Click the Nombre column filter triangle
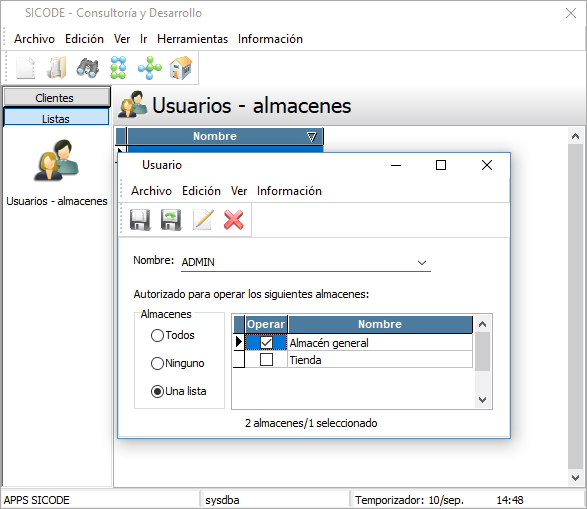The height and width of the screenshot is (509, 587). tap(311, 137)
